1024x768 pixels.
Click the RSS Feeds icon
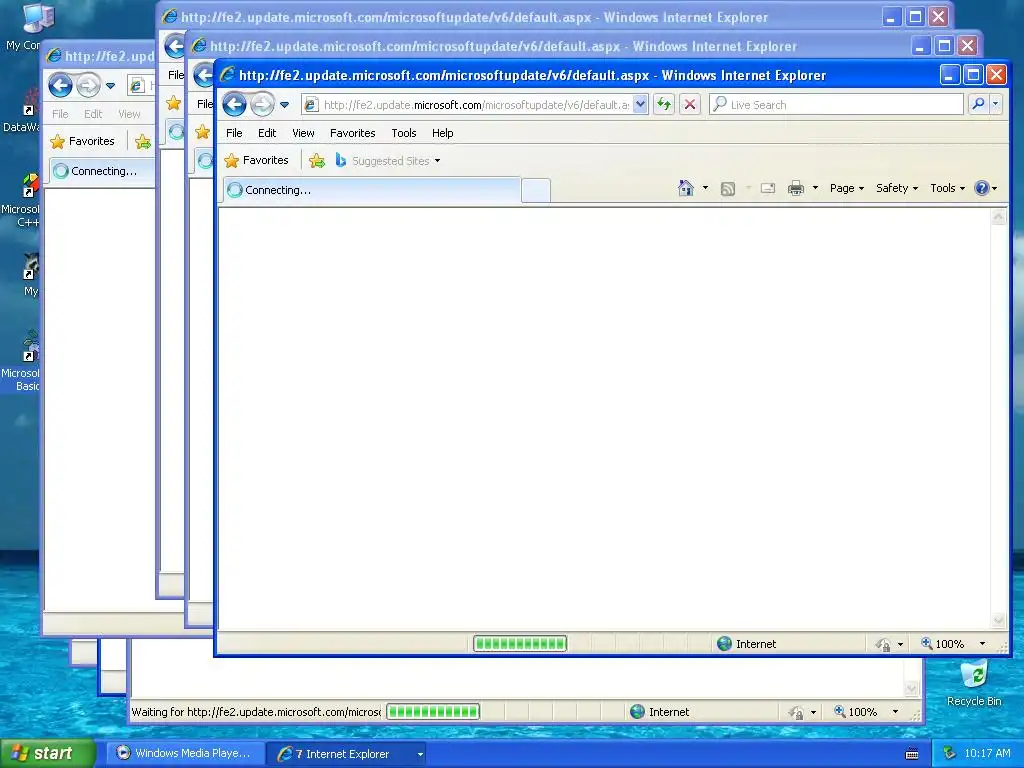(728, 189)
